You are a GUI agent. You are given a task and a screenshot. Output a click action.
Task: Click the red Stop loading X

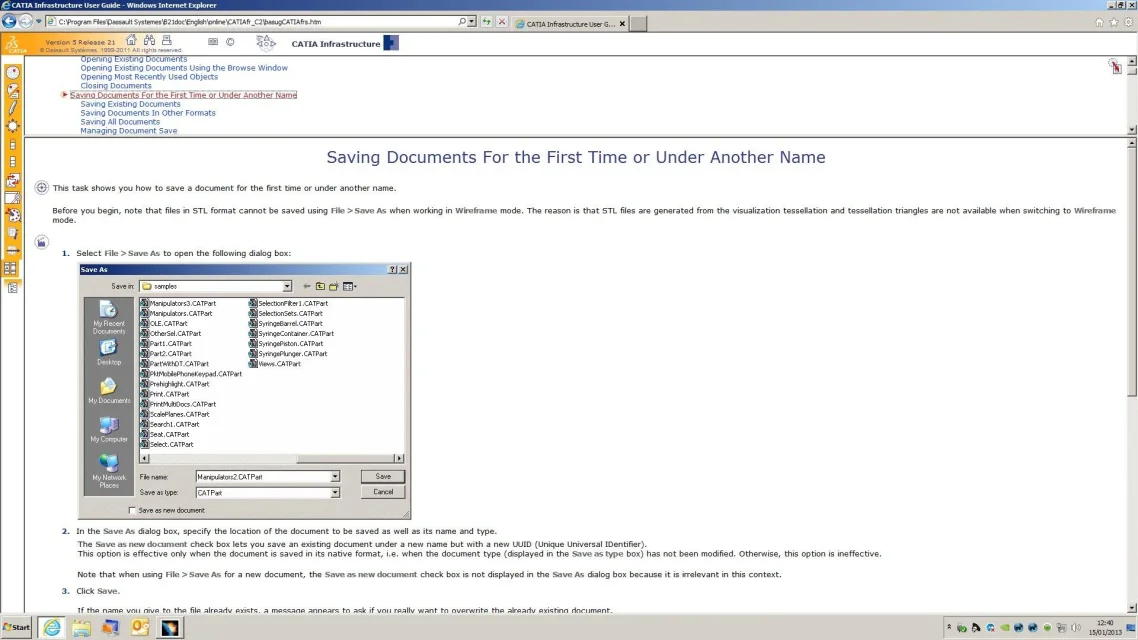click(x=502, y=22)
